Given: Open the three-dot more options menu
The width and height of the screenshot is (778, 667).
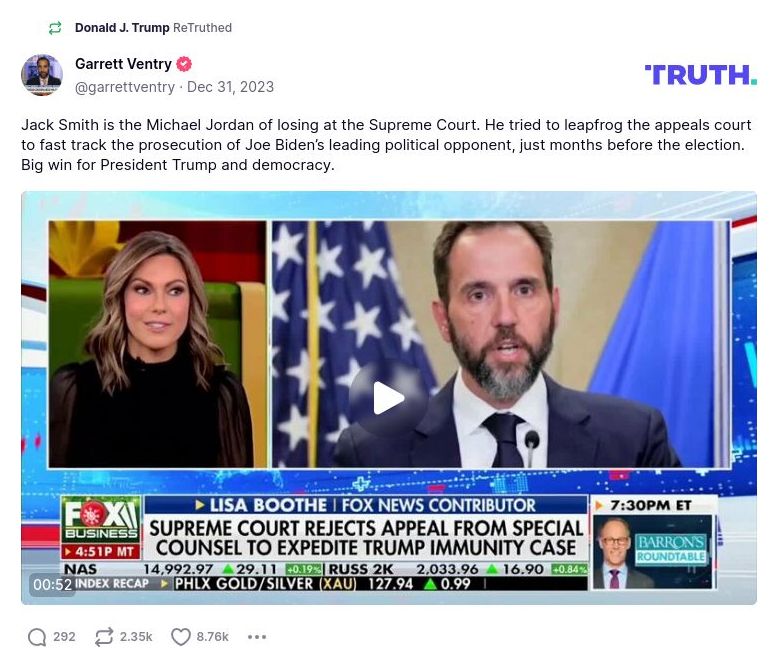Looking at the screenshot, I should 257,637.
